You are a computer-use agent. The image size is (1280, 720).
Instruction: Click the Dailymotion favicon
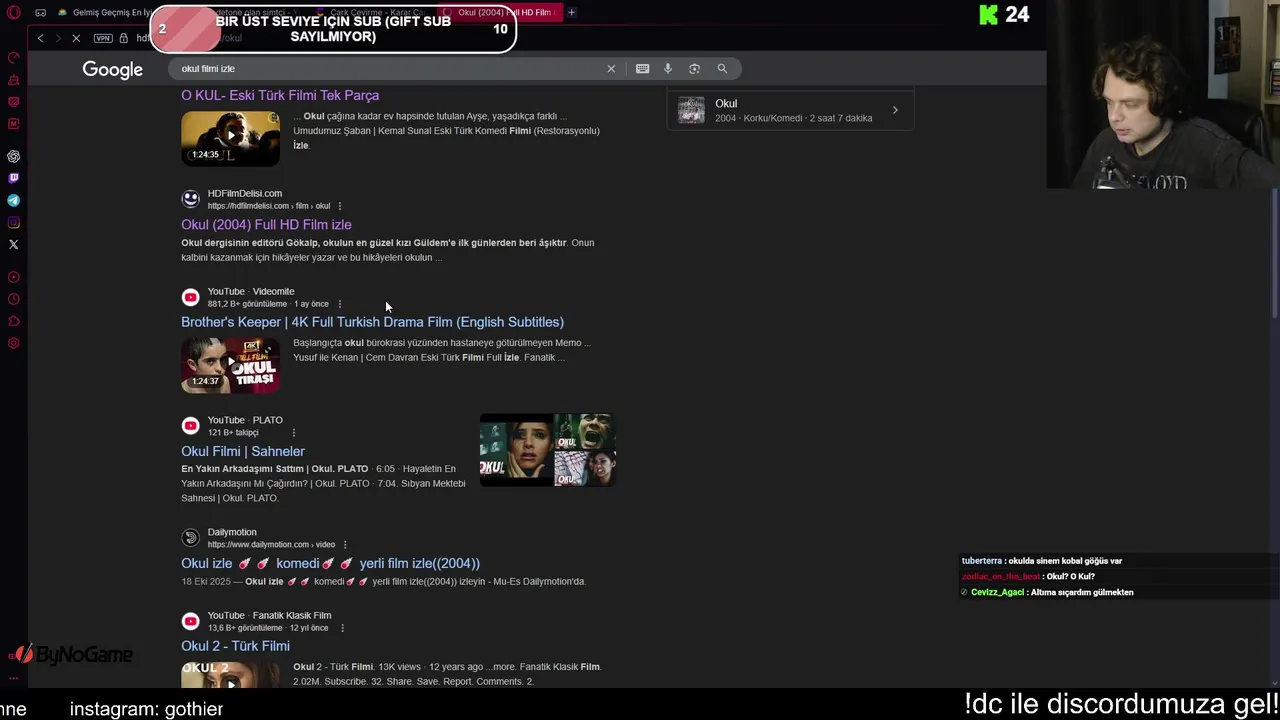click(191, 538)
